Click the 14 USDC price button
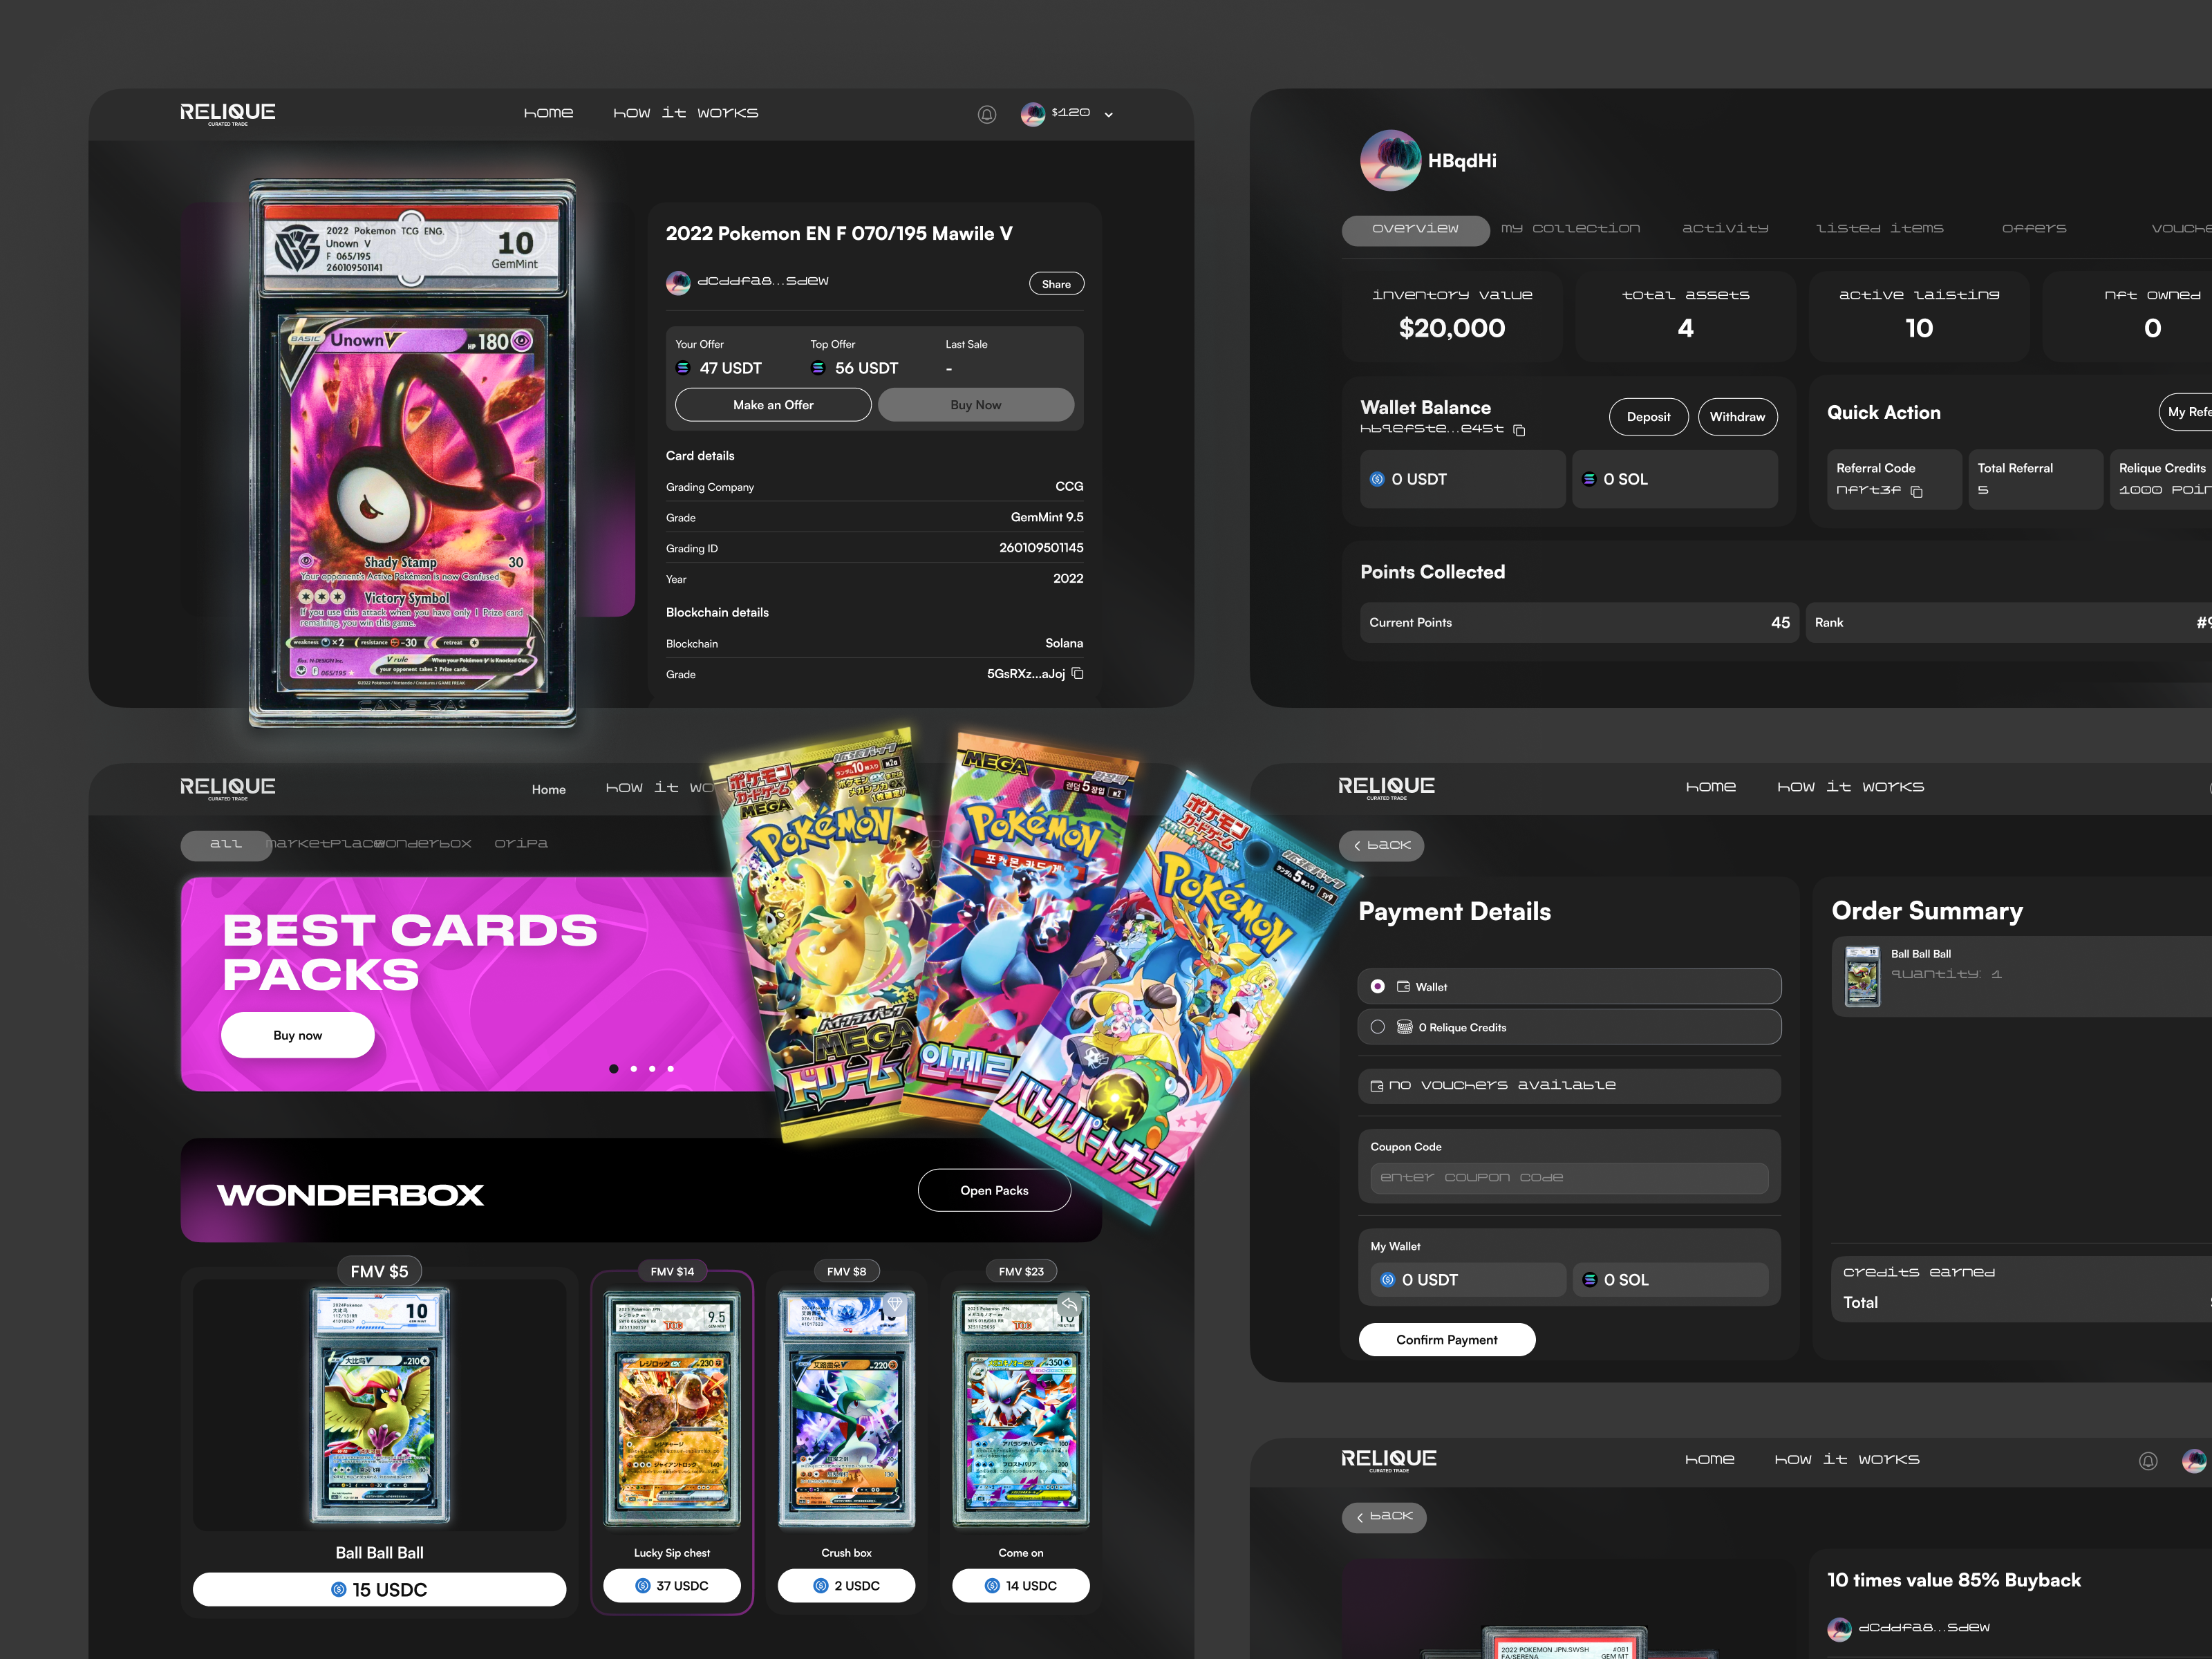Image resolution: width=2212 pixels, height=1659 pixels. click(1020, 1586)
